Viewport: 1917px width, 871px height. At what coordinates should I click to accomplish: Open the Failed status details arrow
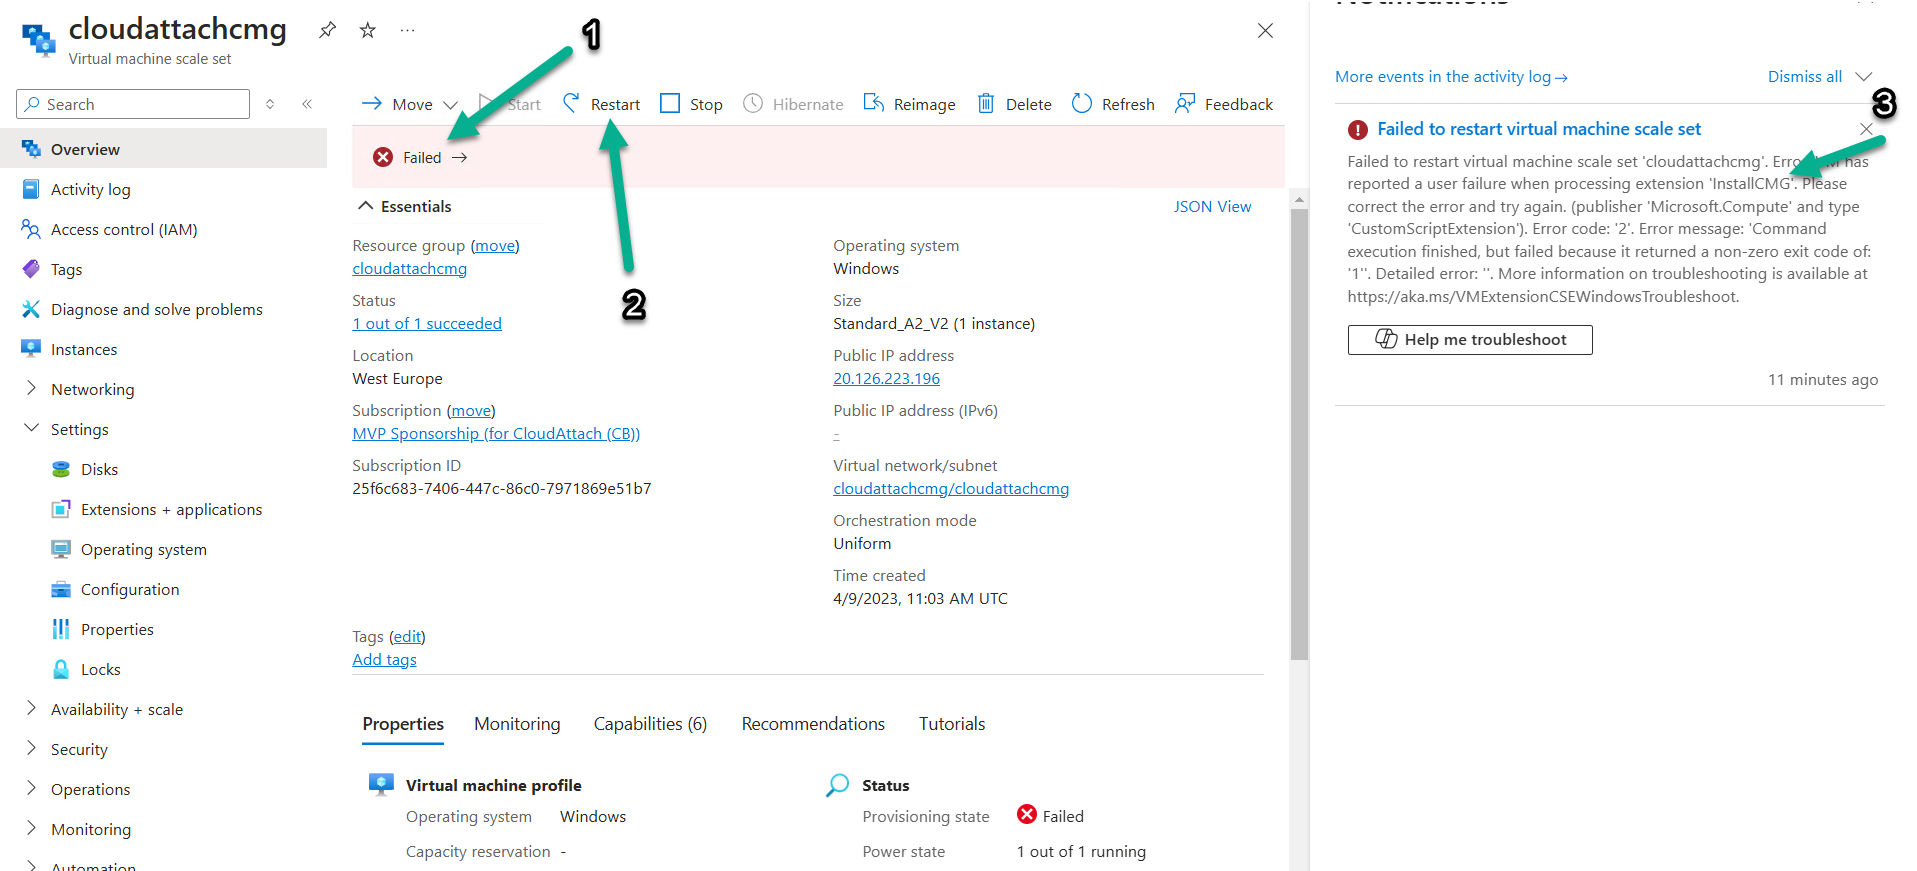pyautogui.click(x=459, y=158)
